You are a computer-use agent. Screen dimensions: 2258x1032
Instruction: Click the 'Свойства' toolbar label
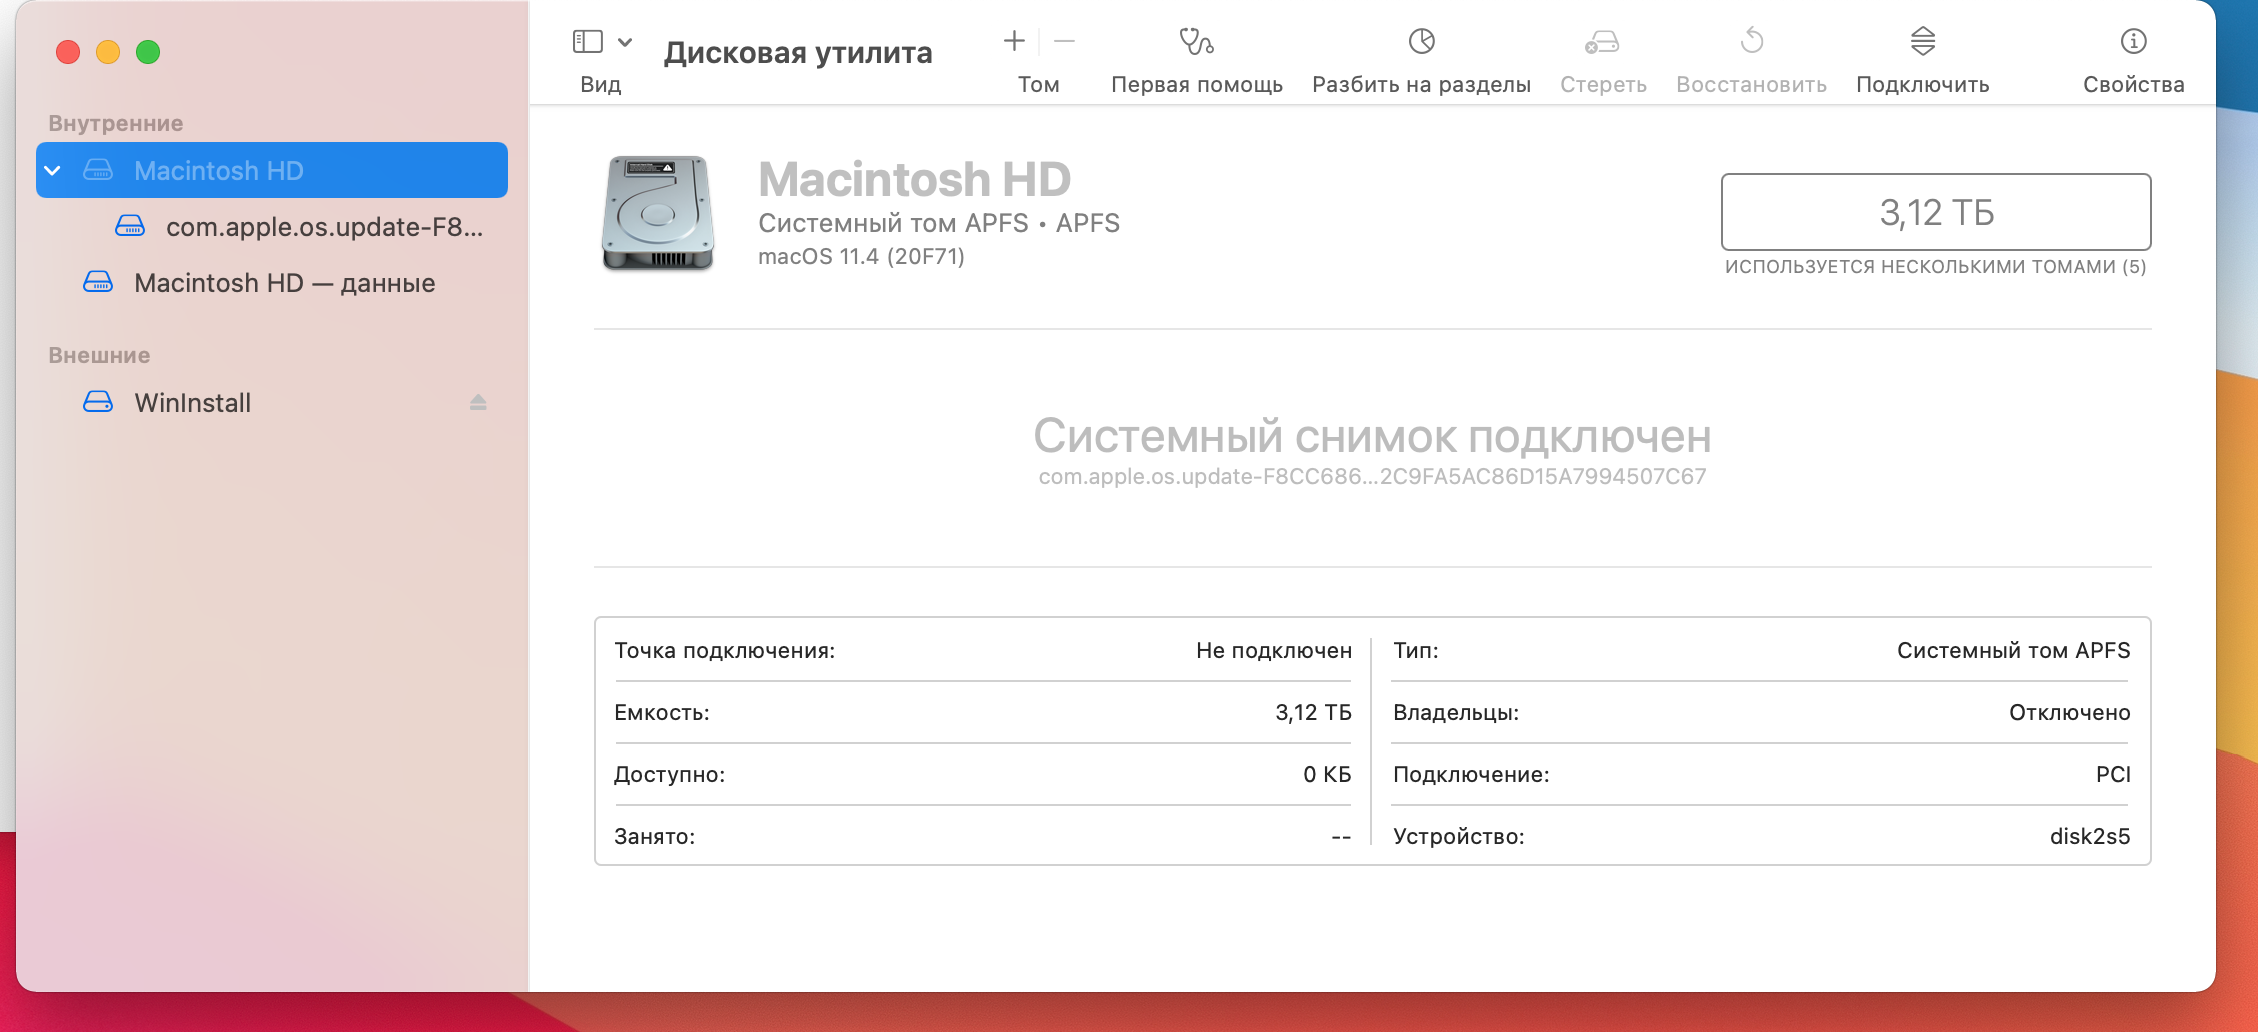(x=2134, y=85)
